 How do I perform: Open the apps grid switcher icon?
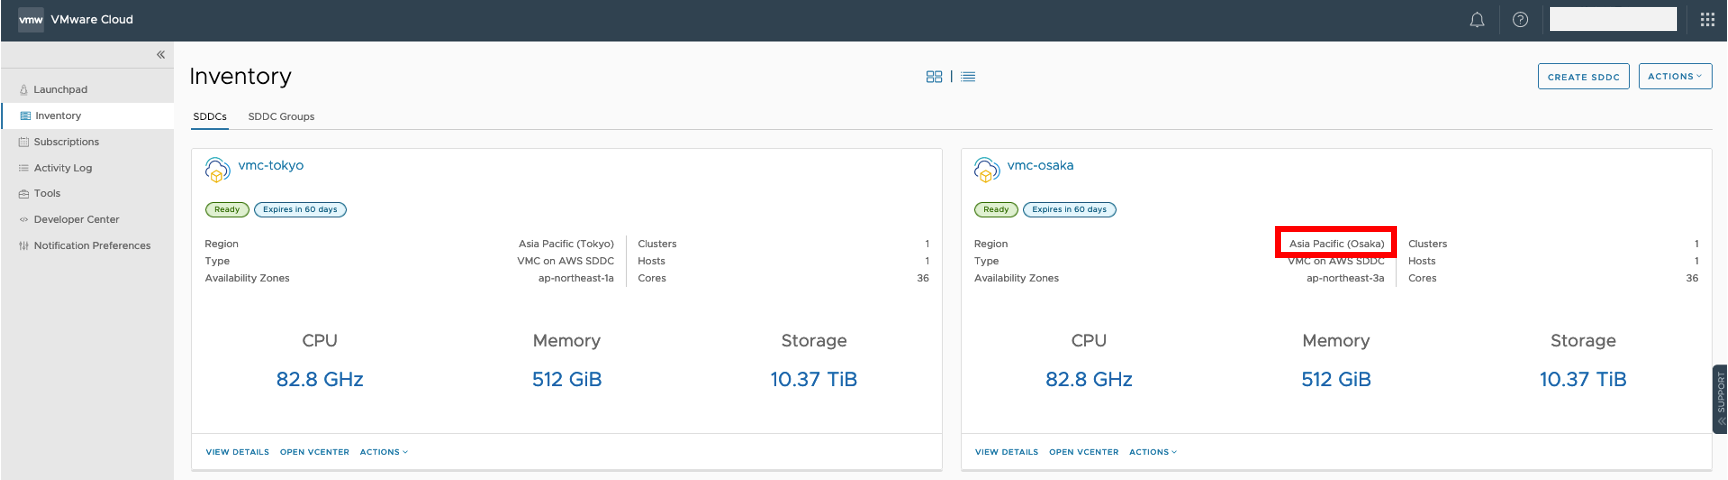coord(1707,20)
